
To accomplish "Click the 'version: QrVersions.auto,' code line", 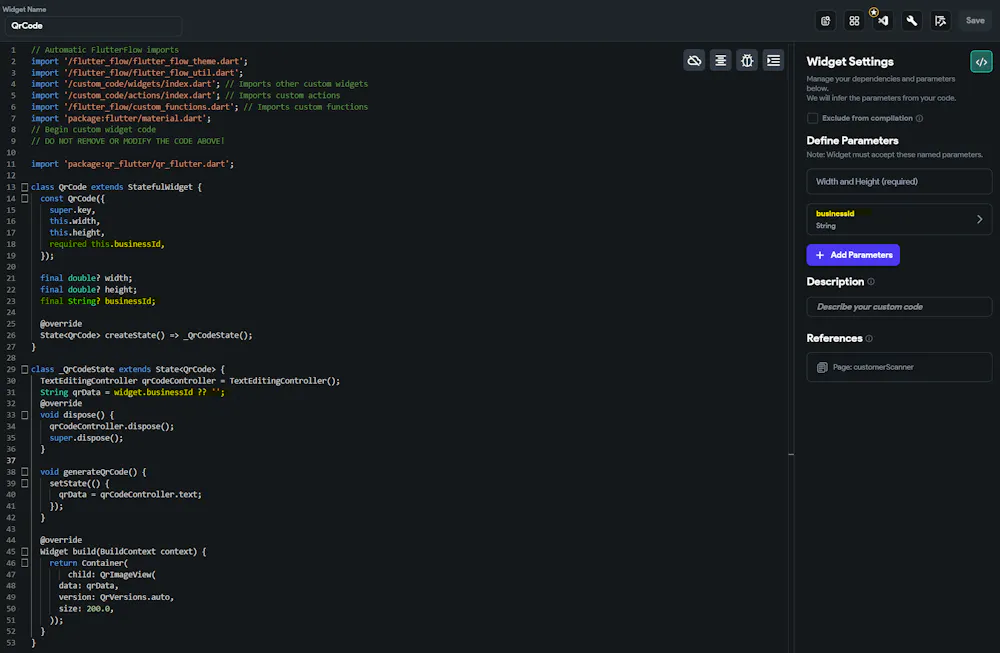I will 116,598.
